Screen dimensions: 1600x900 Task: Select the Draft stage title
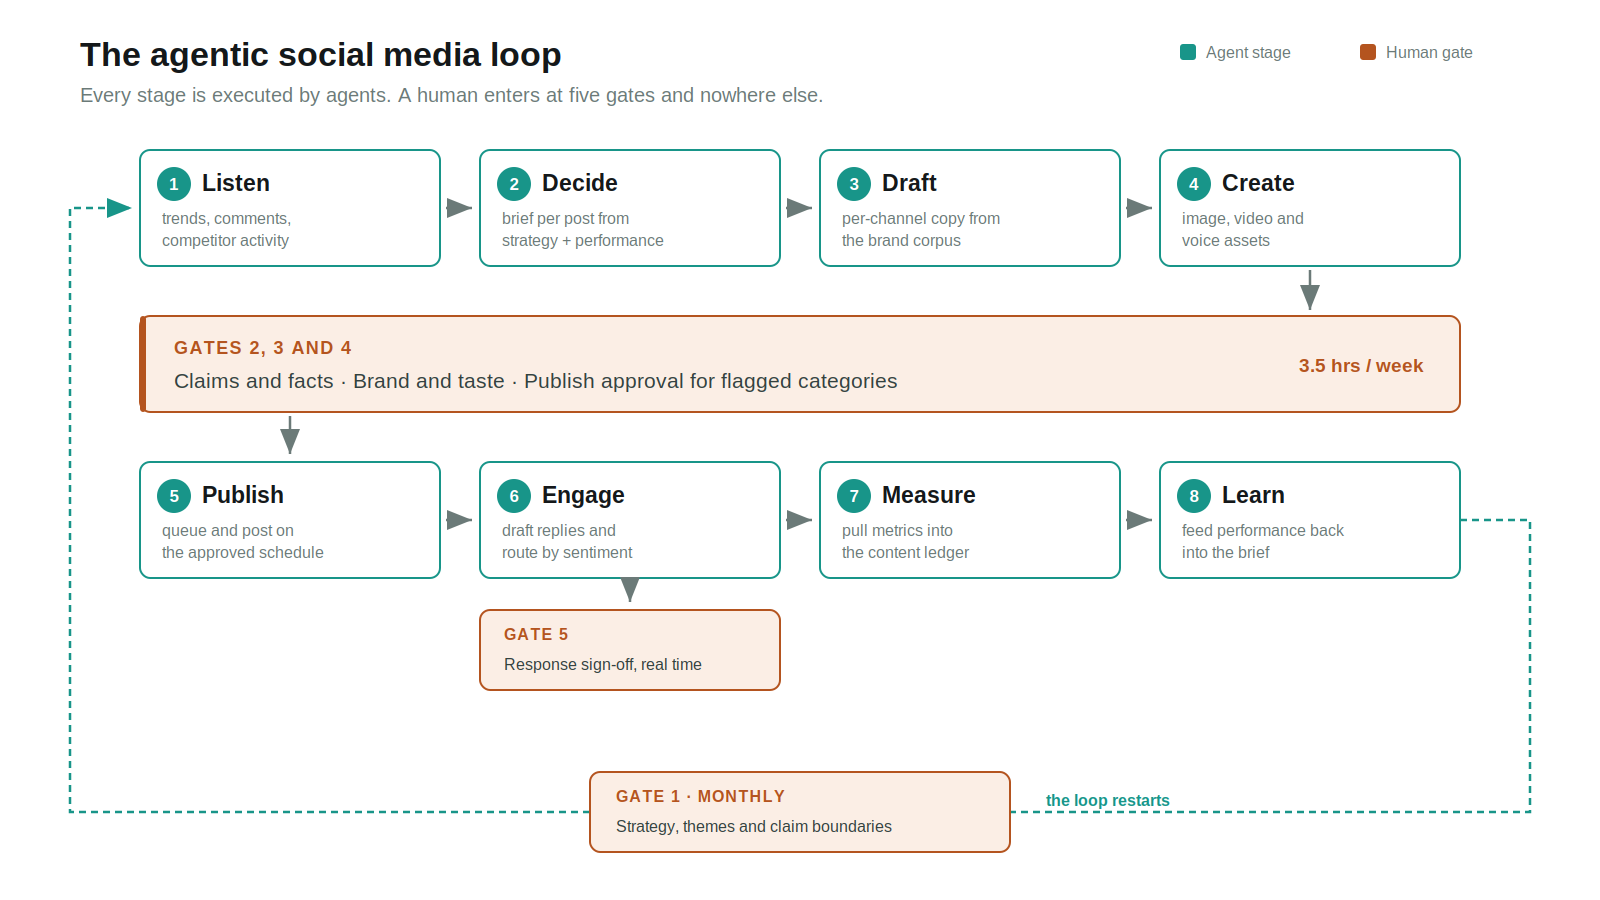909,183
